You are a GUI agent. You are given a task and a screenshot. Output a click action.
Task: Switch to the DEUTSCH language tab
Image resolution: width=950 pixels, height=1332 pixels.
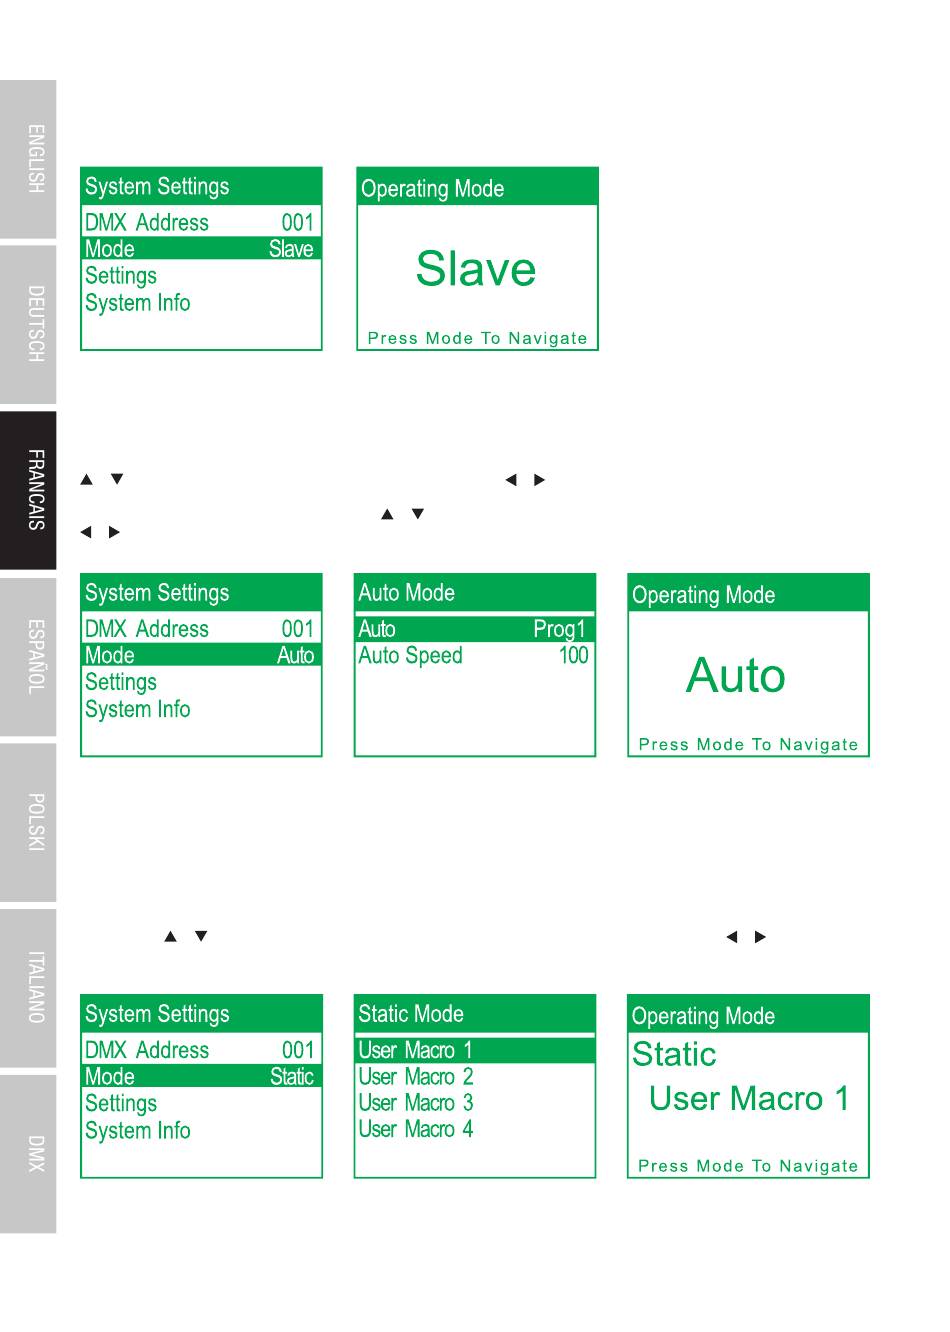(x=28, y=324)
